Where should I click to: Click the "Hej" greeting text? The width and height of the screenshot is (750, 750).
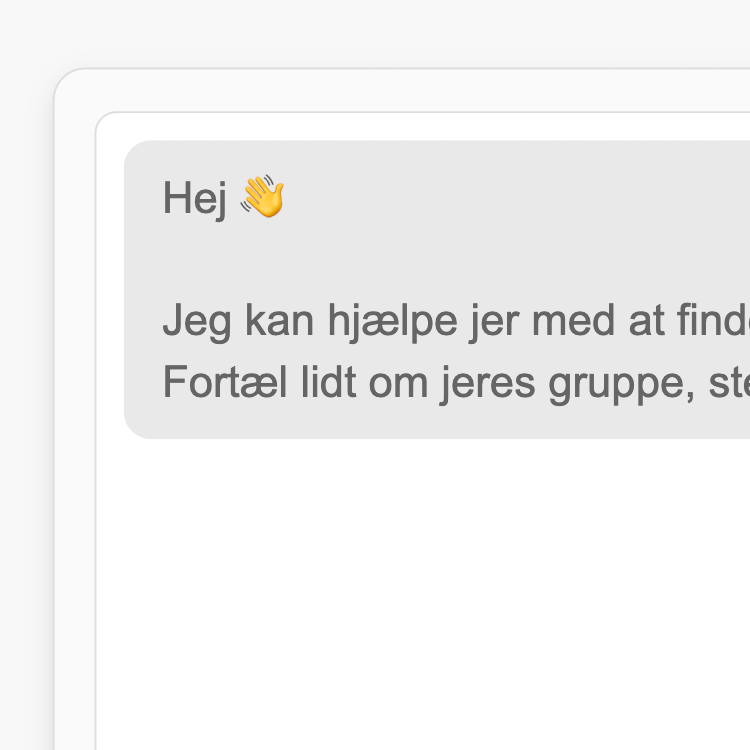tap(195, 199)
